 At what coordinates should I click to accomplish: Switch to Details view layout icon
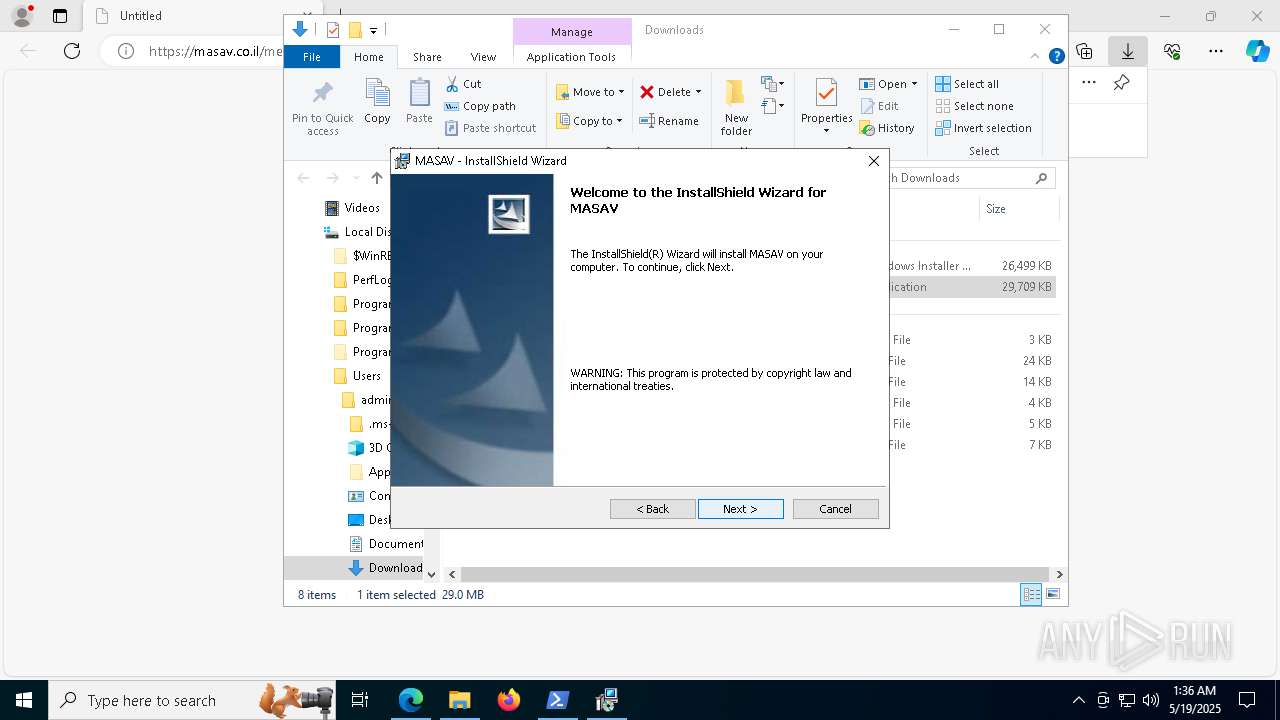coord(1031,594)
